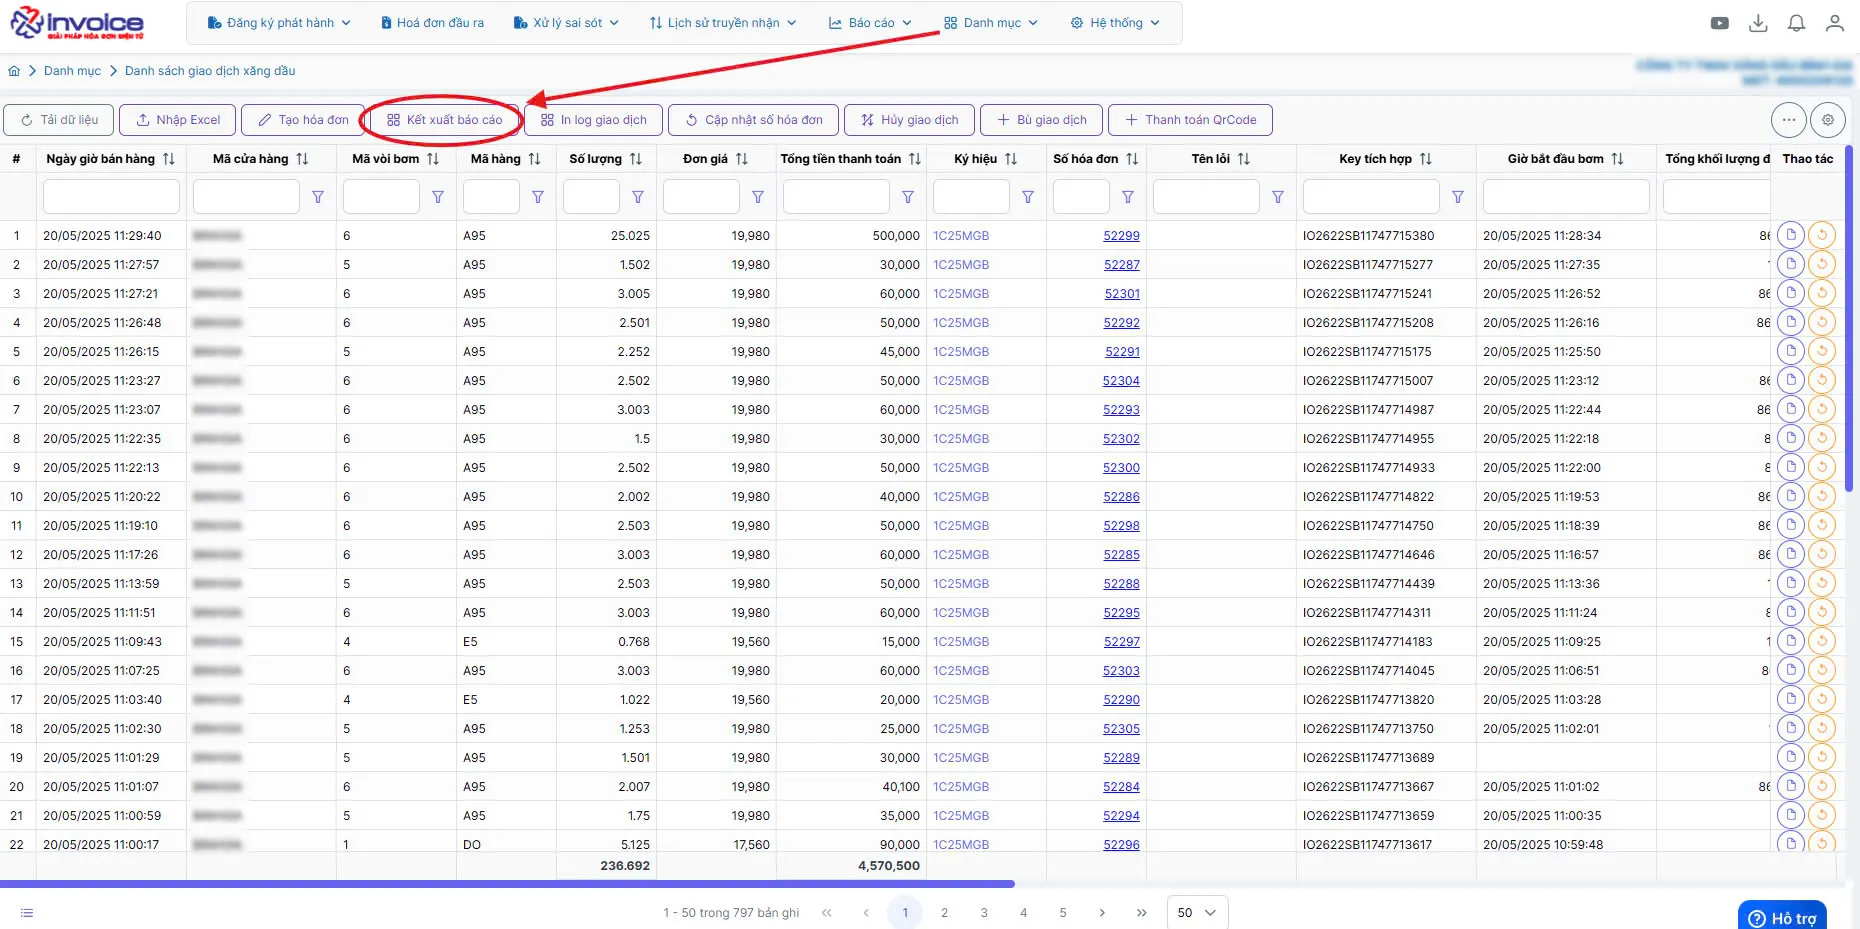Open the download icon in top bar
1860x929 pixels.
pyautogui.click(x=1758, y=23)
